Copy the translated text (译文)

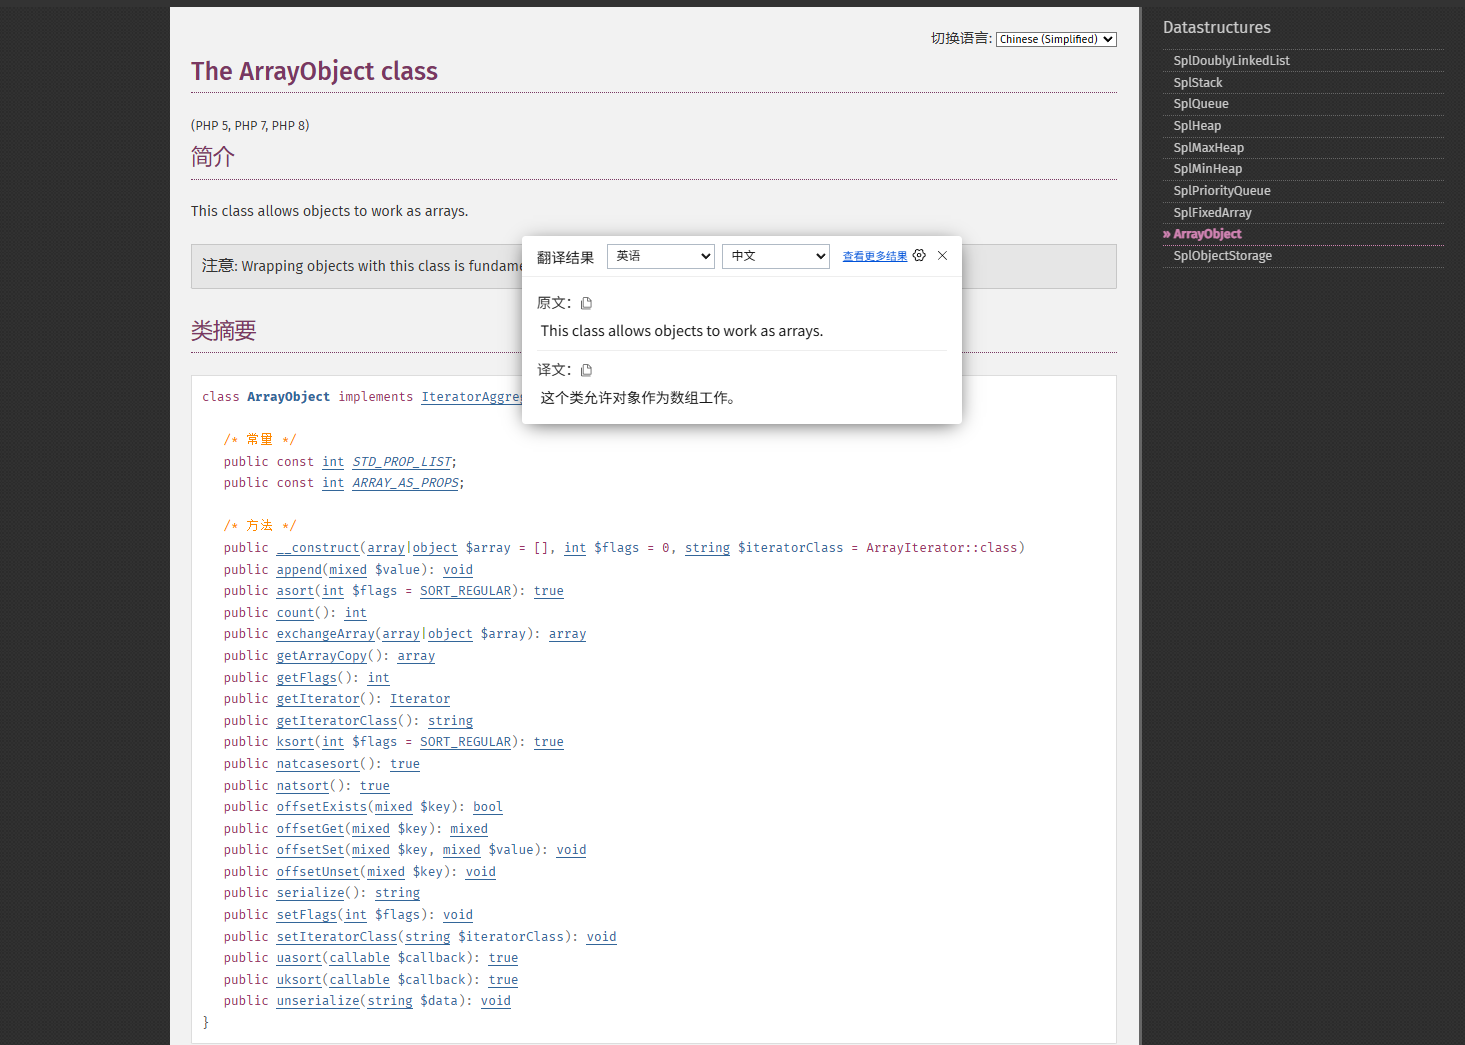click(x=587, y=370)
